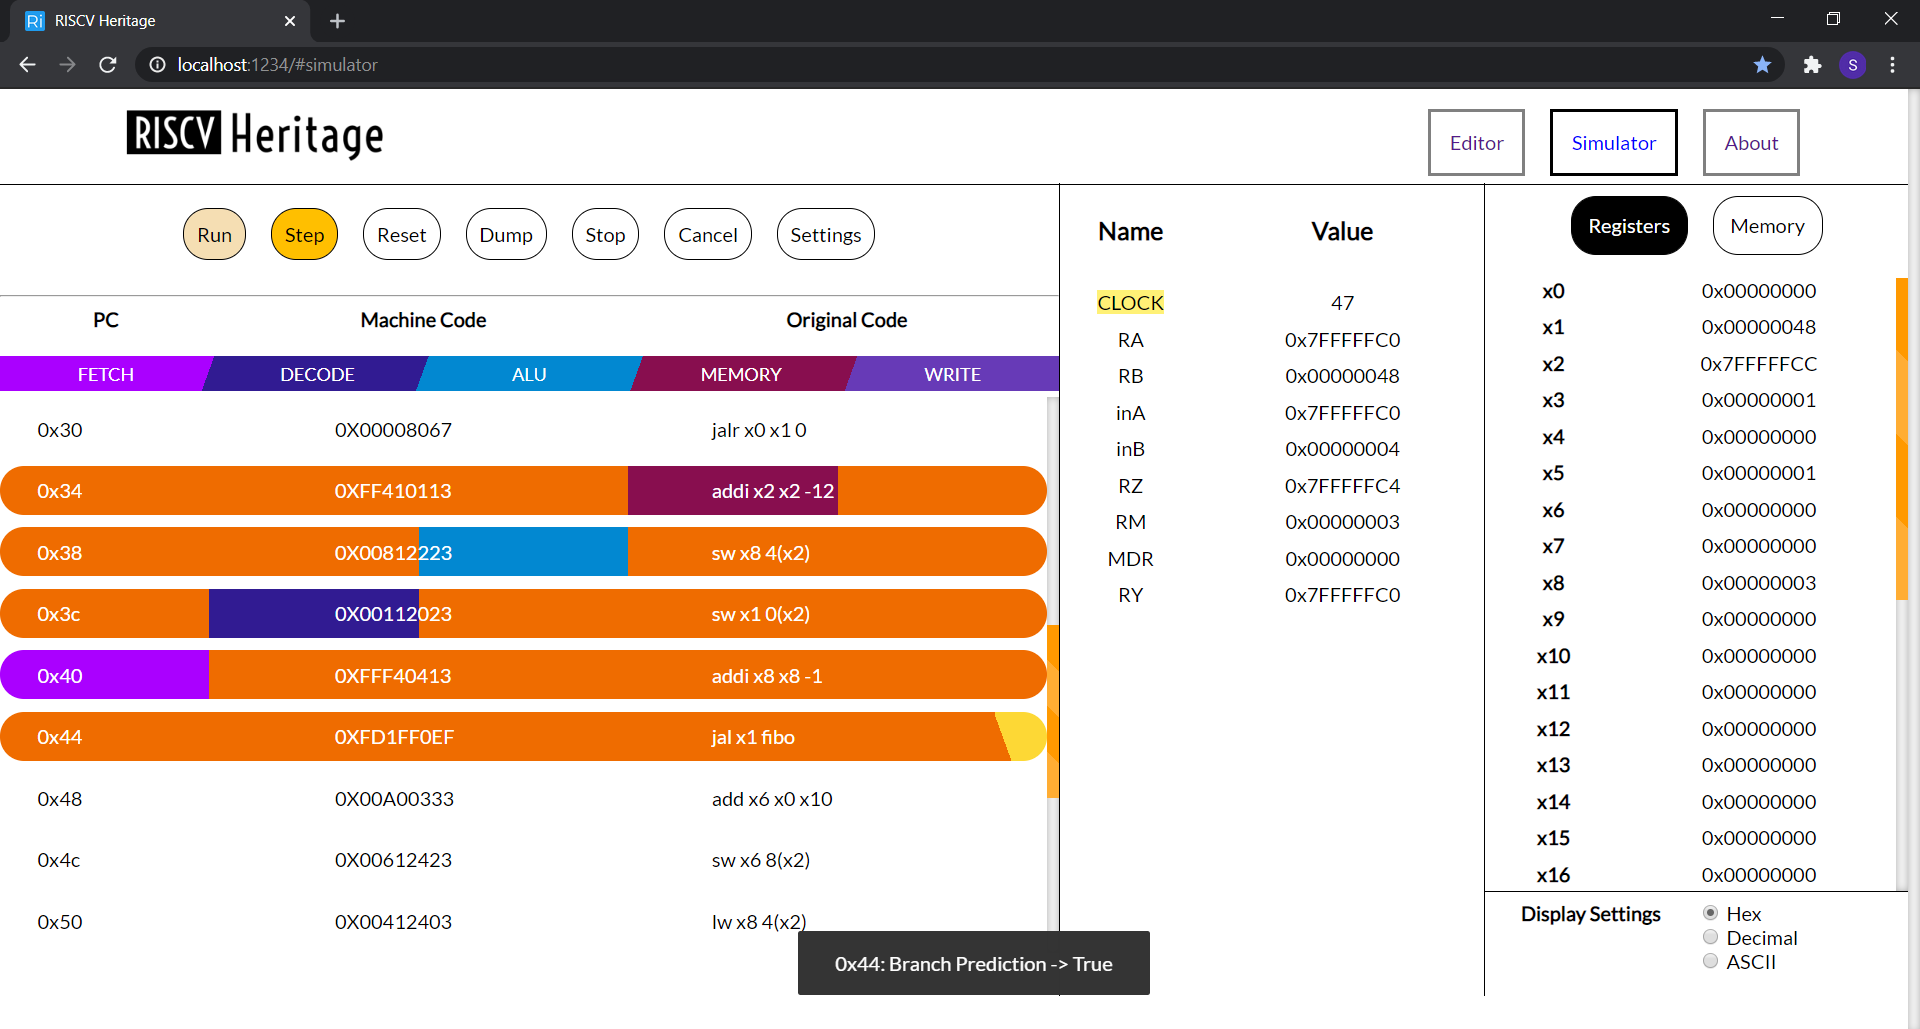
Task: Click the site information icon in address bar
Action: pyautogui.click(x=157, y=65)
